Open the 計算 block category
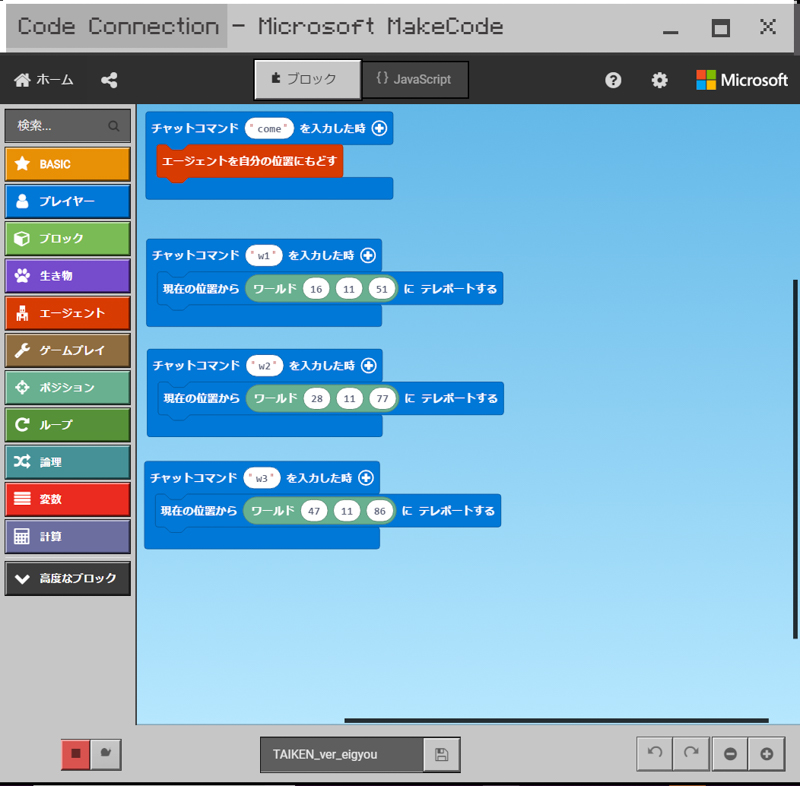This screenshot has height=786, width=800. coord(67,537)
